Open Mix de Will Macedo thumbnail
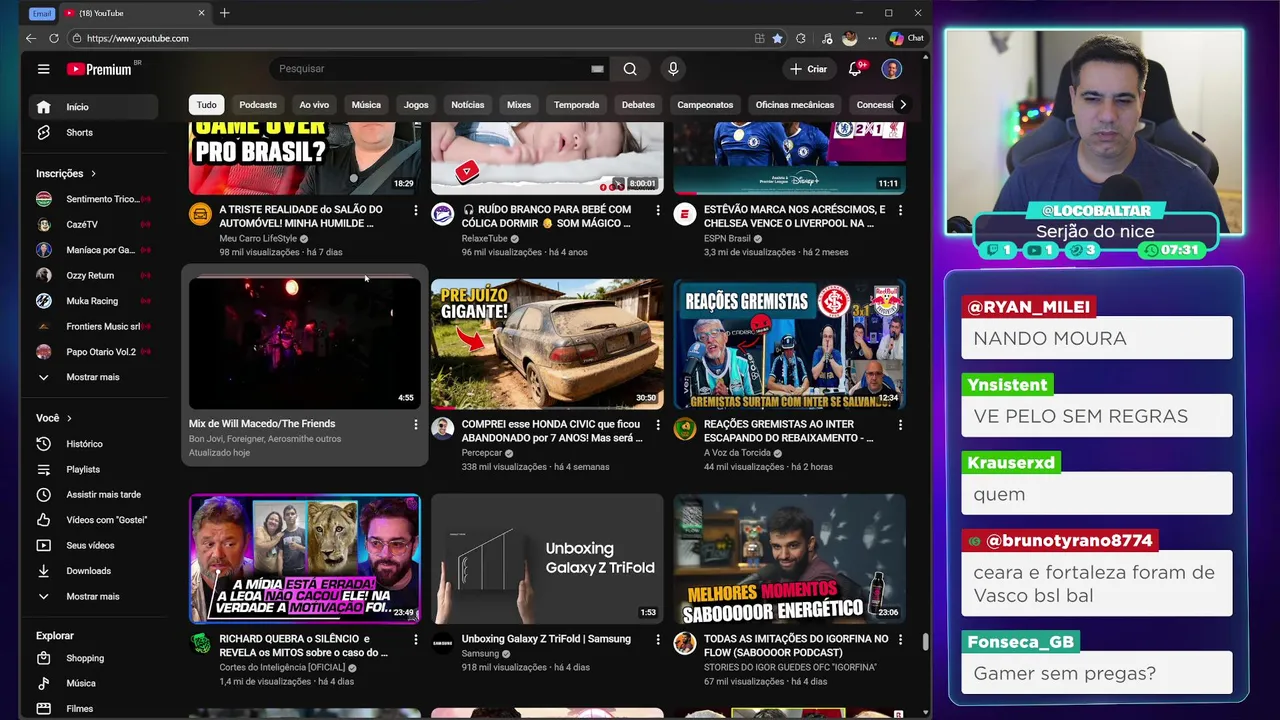1280x720 pixels. pyautogui.click(x=305, y=343)
